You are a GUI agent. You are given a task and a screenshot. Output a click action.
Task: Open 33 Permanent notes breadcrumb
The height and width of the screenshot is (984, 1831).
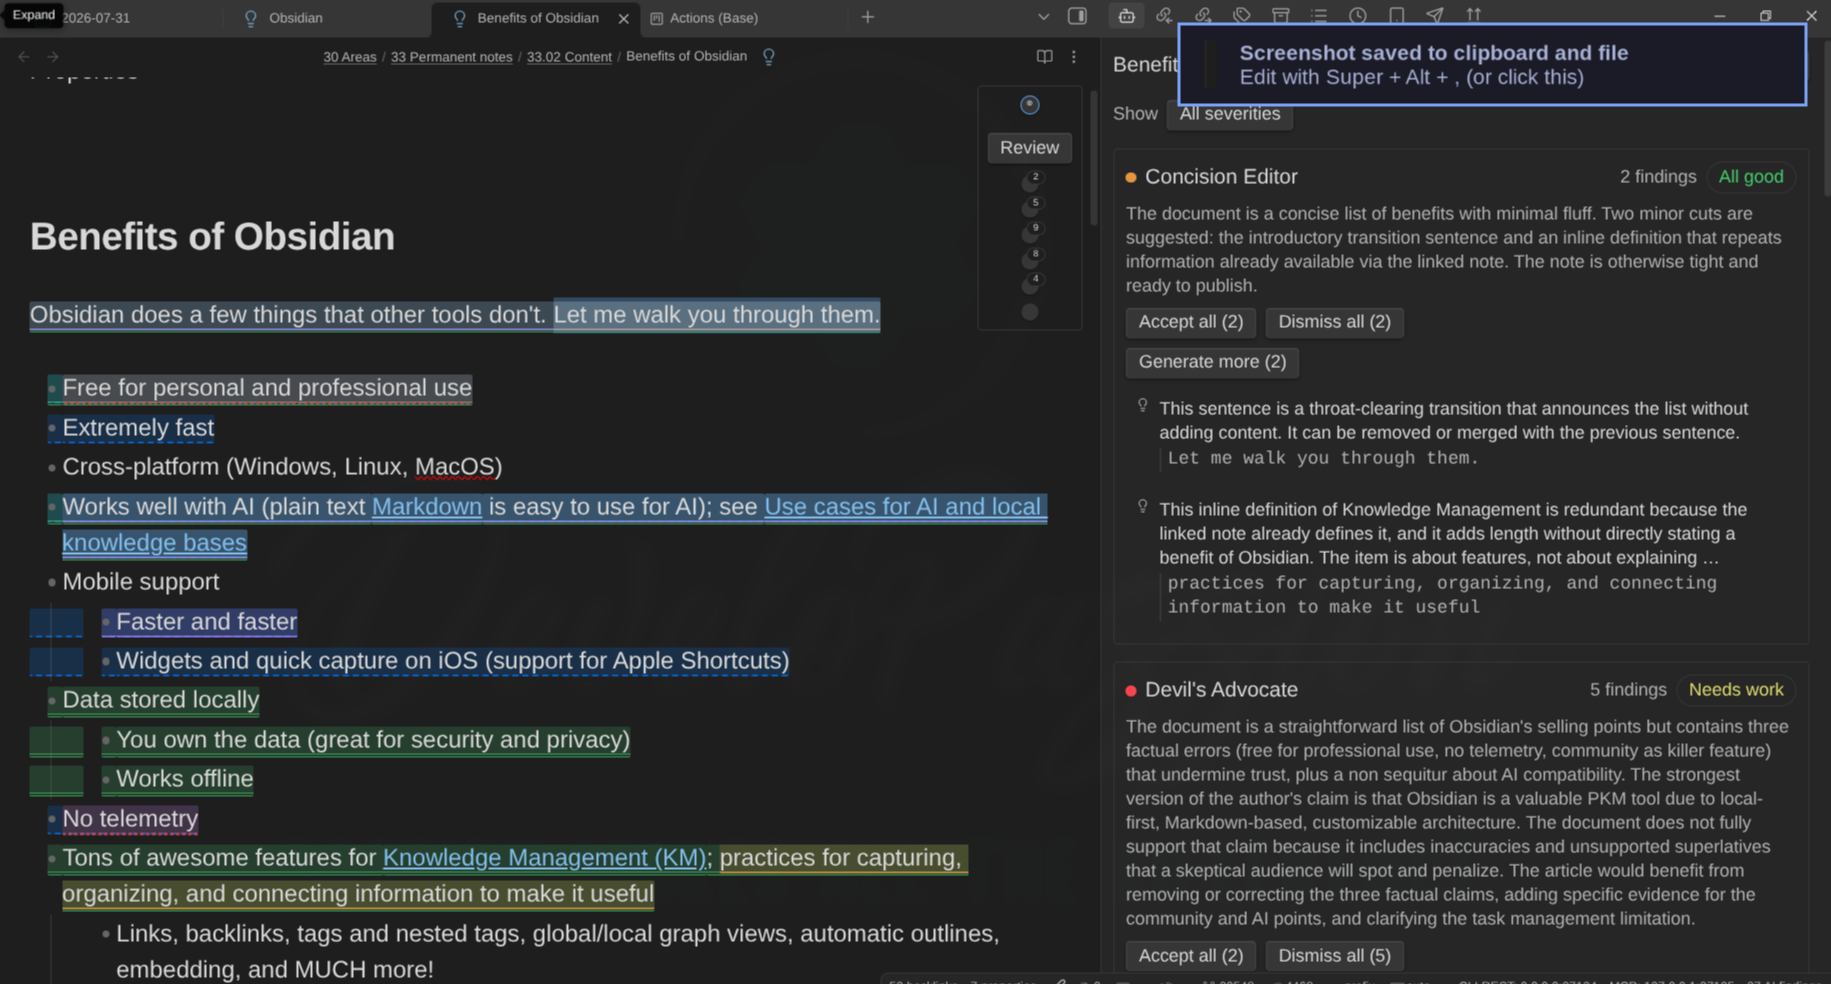tap(451, 57)
